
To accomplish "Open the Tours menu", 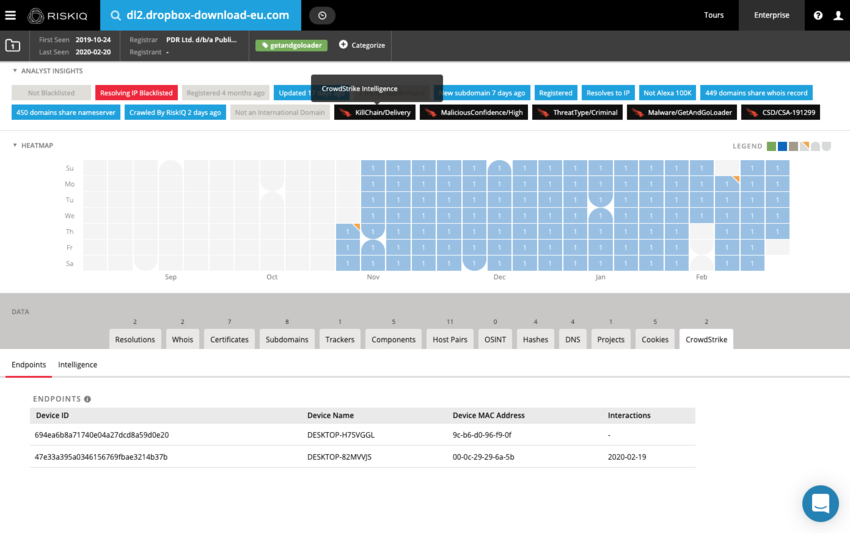I will click(713, 15).
